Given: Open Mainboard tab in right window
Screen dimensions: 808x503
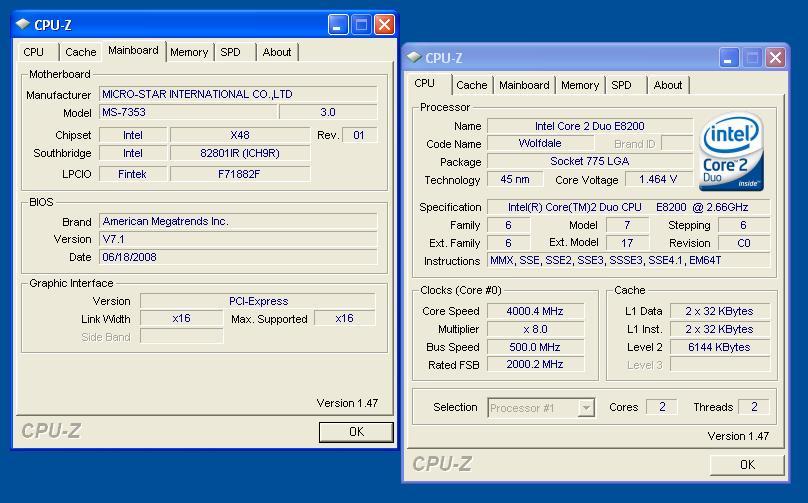Looking at the screenshot, I should (524, 85).
